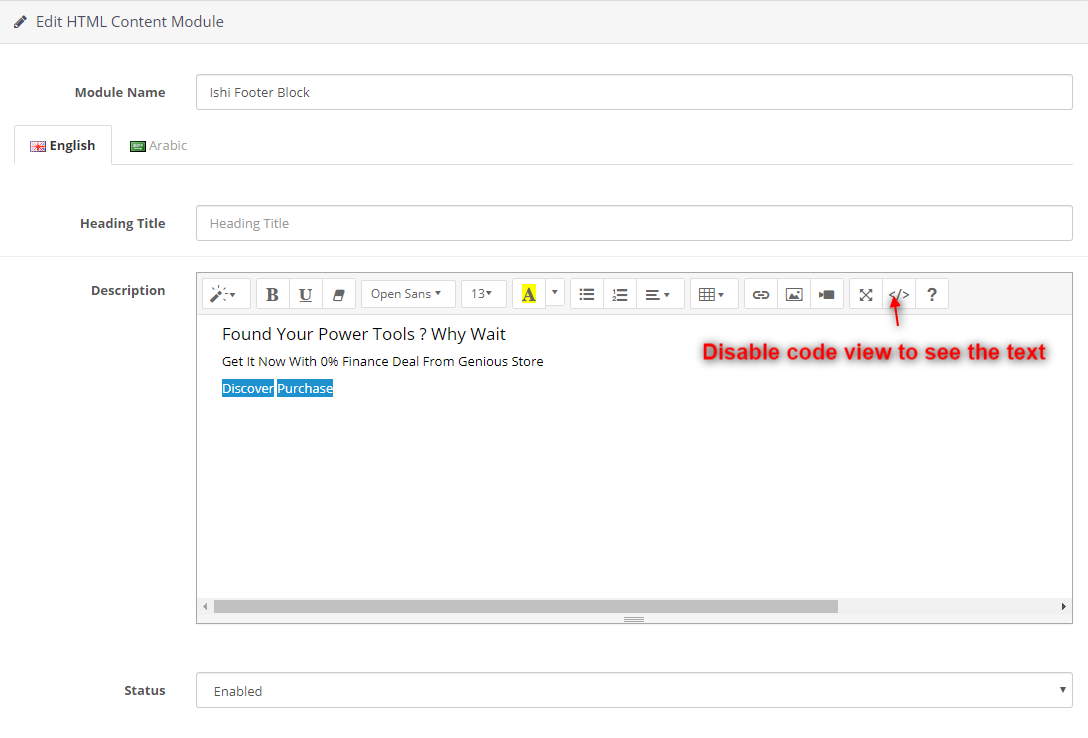This screenshot has width=1088, height=738.
Task: Toggle bold formatting in editor toolbar
Action: click(x=273, y=294)
